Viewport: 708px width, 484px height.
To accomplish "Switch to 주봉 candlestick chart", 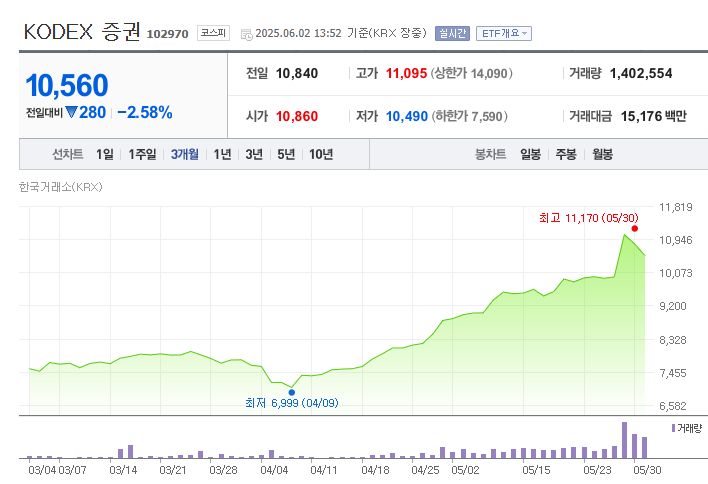I will [566, 154].
